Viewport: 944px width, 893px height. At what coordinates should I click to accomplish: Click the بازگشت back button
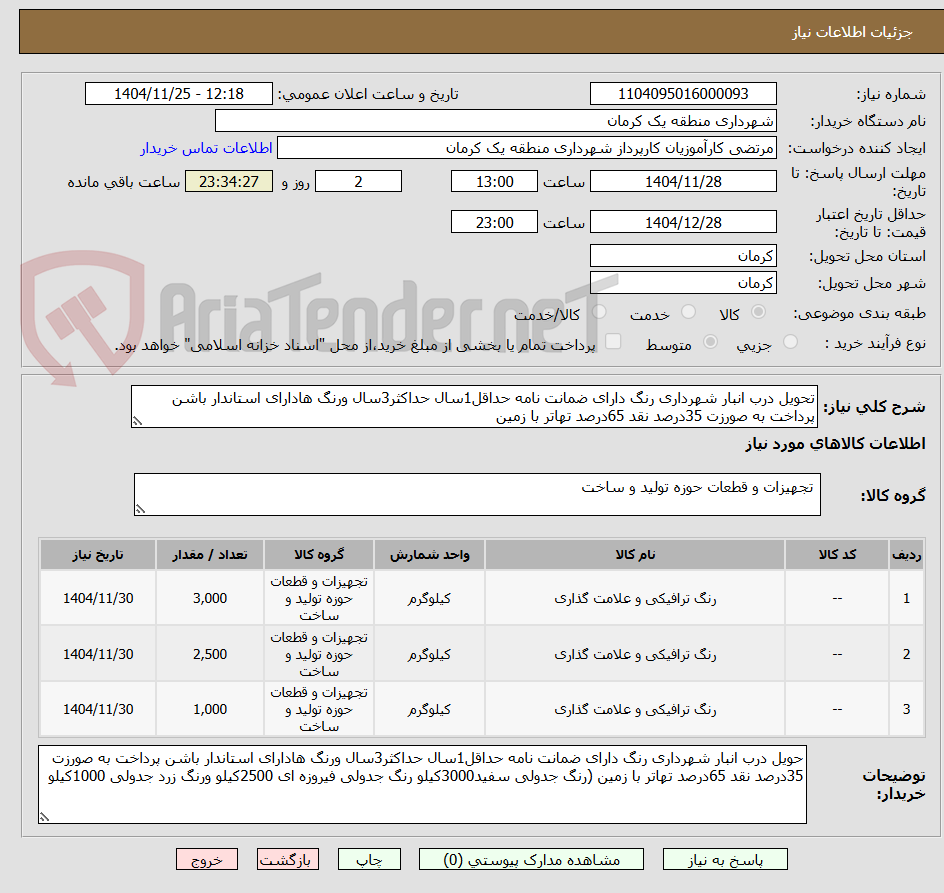288,859
